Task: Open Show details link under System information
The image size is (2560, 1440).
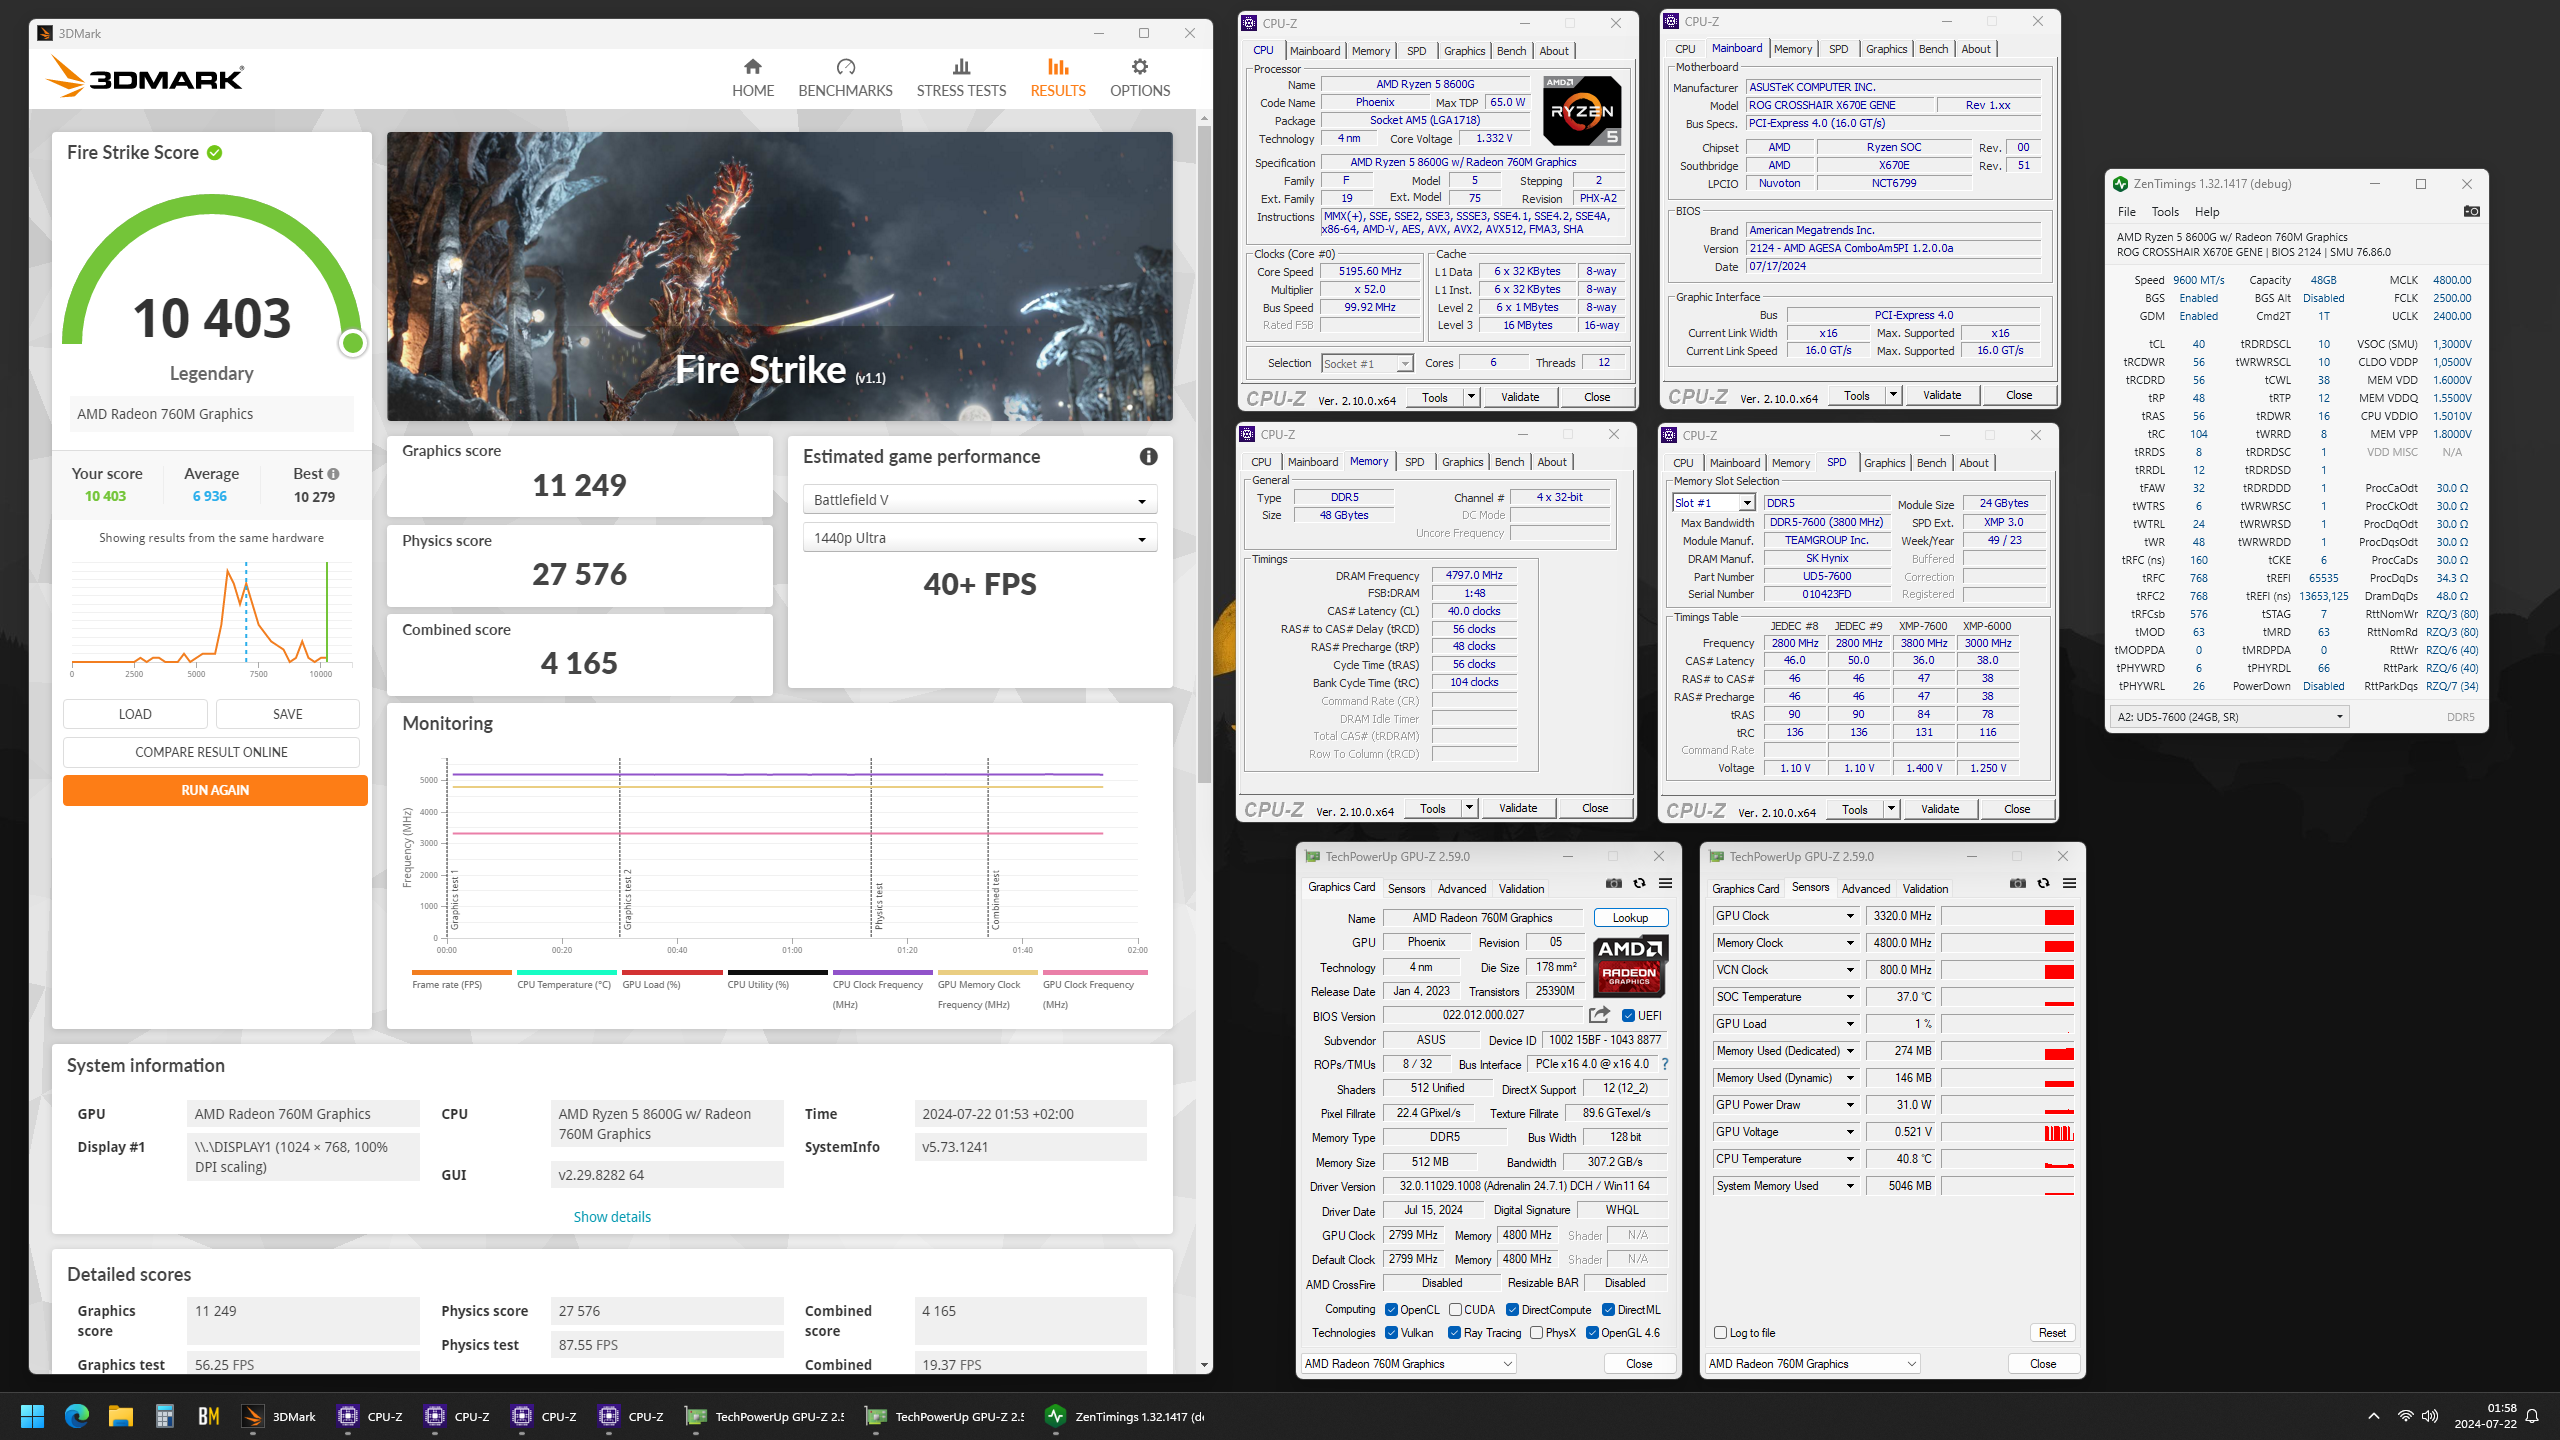Action: [612, 1217]
